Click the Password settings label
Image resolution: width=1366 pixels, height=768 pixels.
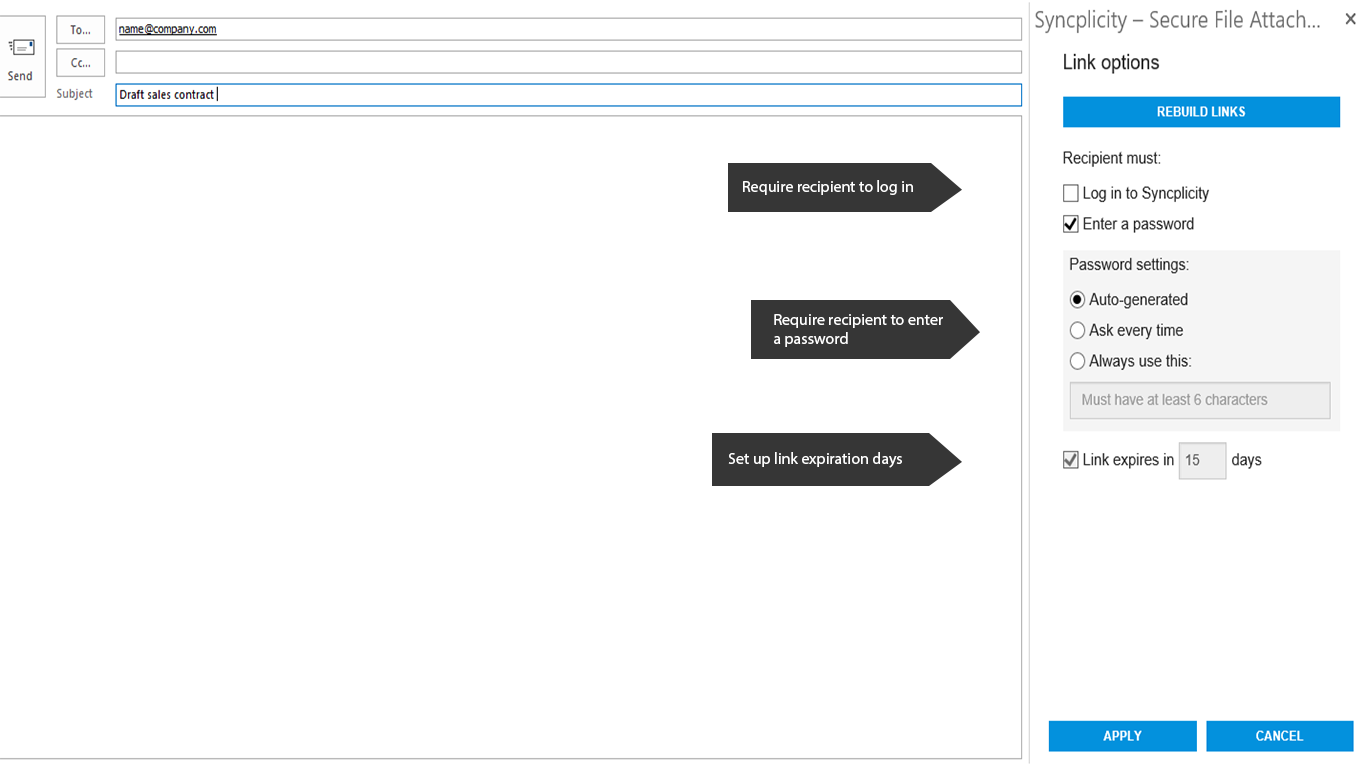point(1129,265)
